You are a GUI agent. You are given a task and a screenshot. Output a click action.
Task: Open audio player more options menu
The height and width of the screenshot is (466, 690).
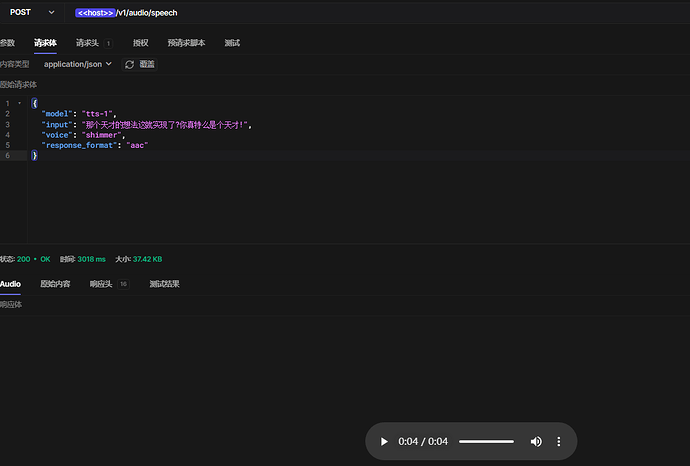tap(559, 441)
